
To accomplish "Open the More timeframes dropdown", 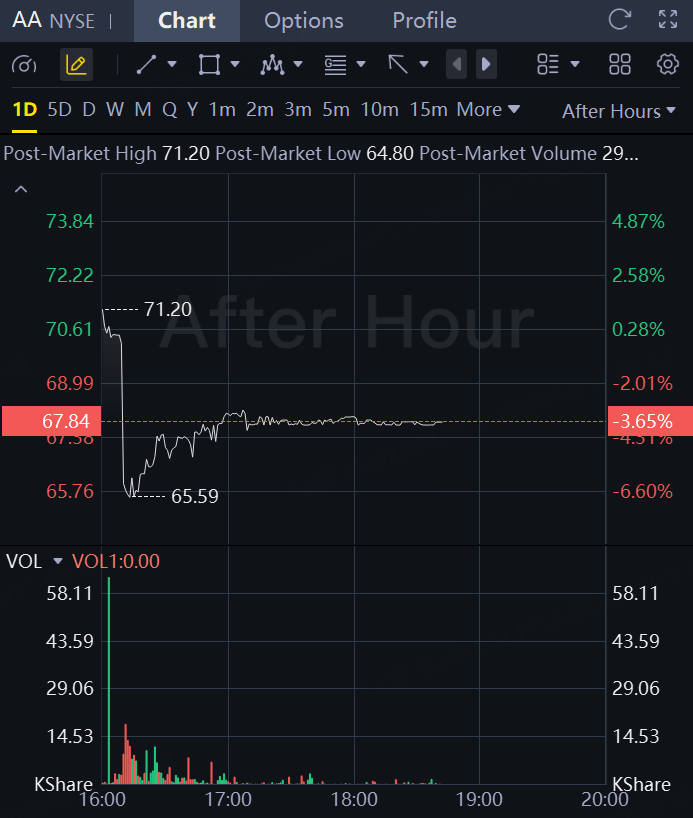I will point(488,110).
